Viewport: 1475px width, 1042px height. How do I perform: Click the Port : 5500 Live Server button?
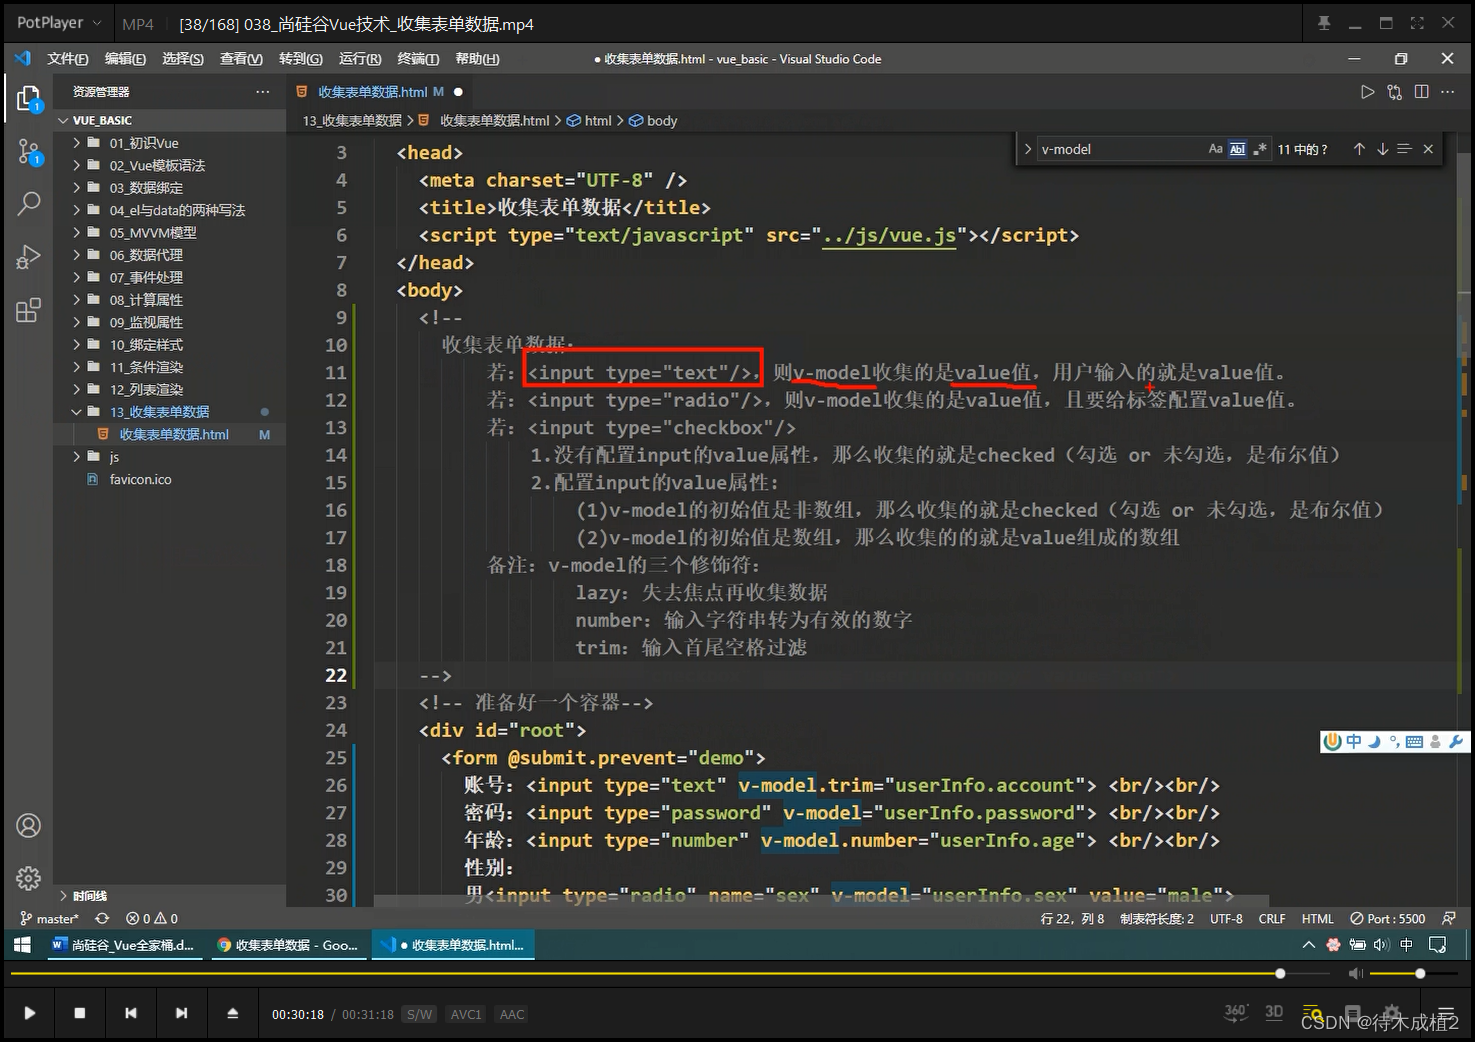pyautogui.click(x=1387, y=918)
